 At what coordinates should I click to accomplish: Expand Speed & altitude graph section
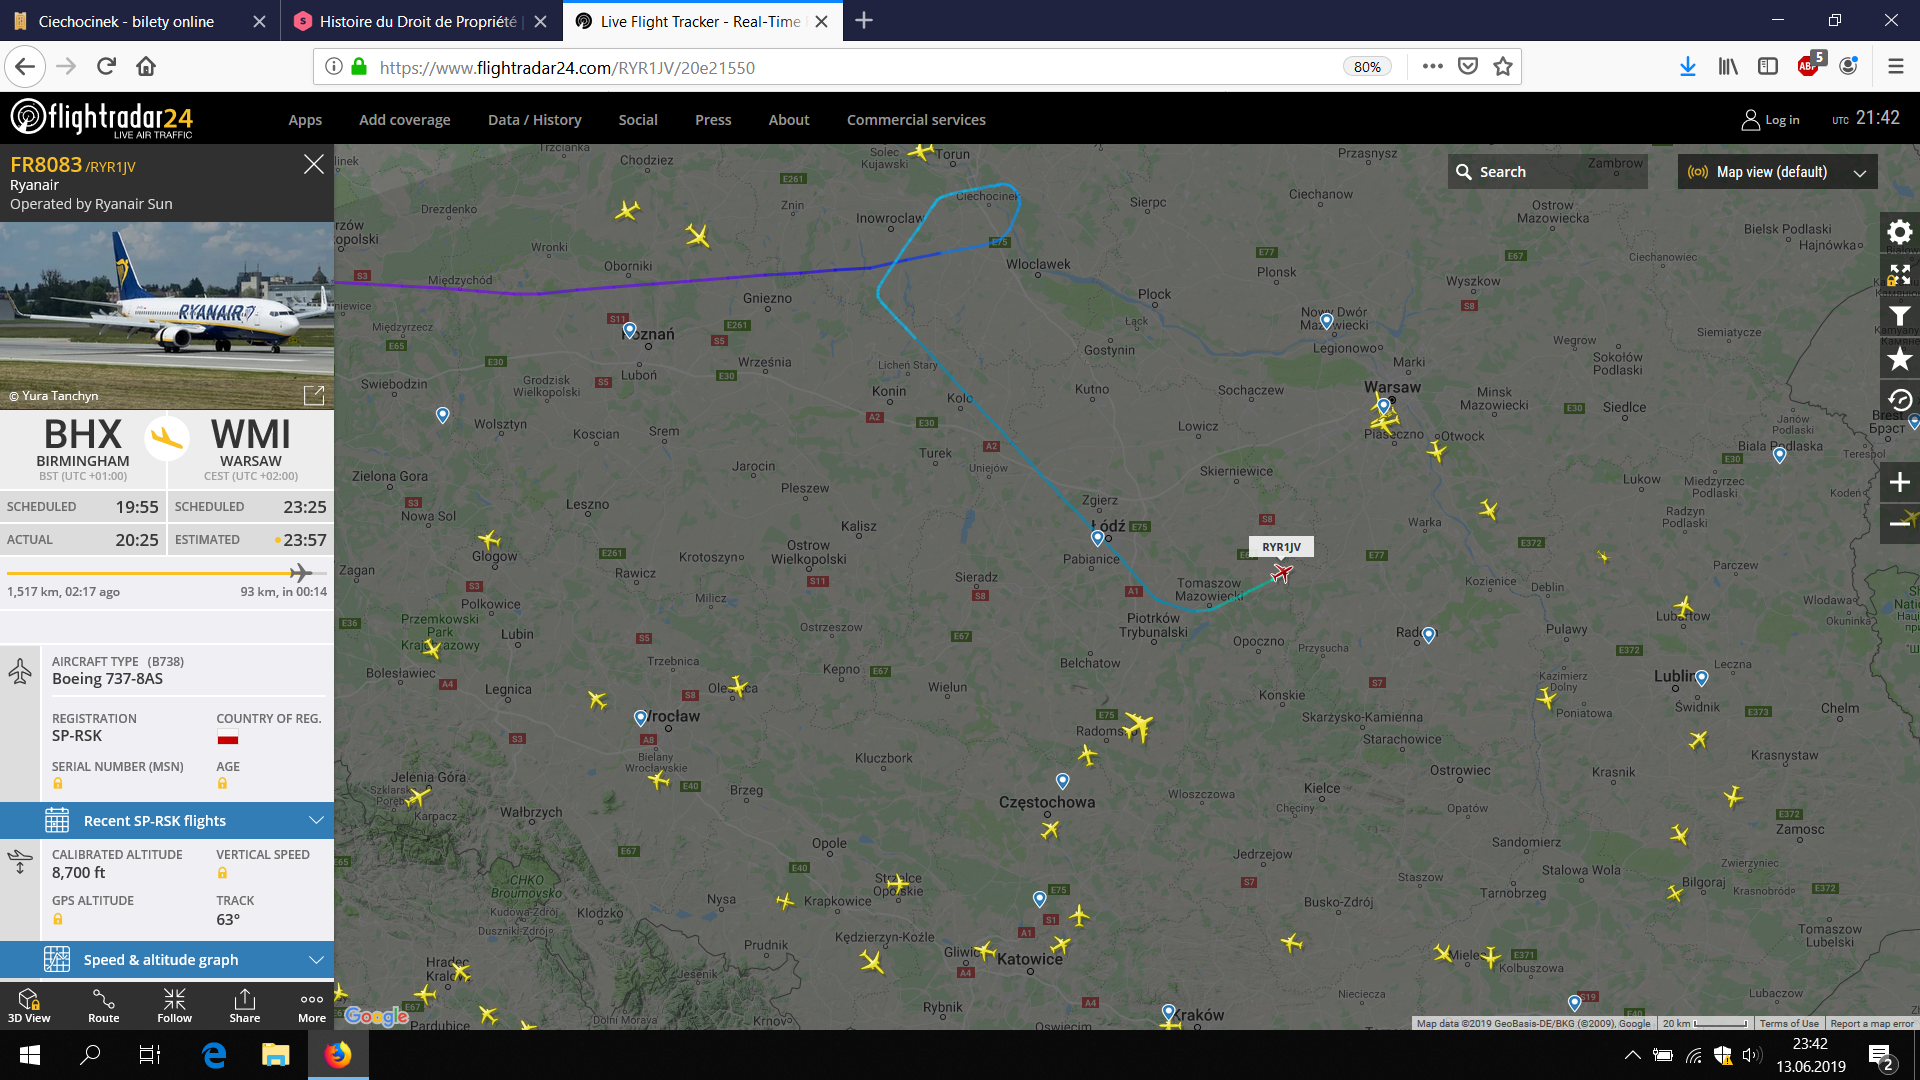point(167,960)
